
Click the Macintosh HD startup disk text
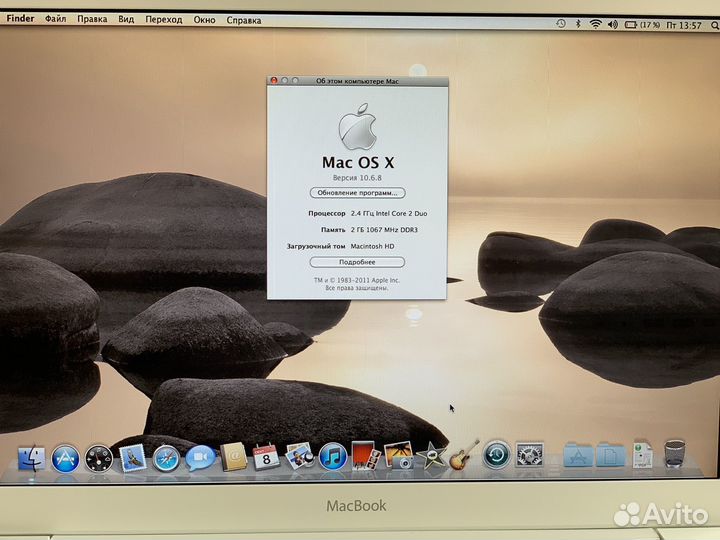coord(372,246)
